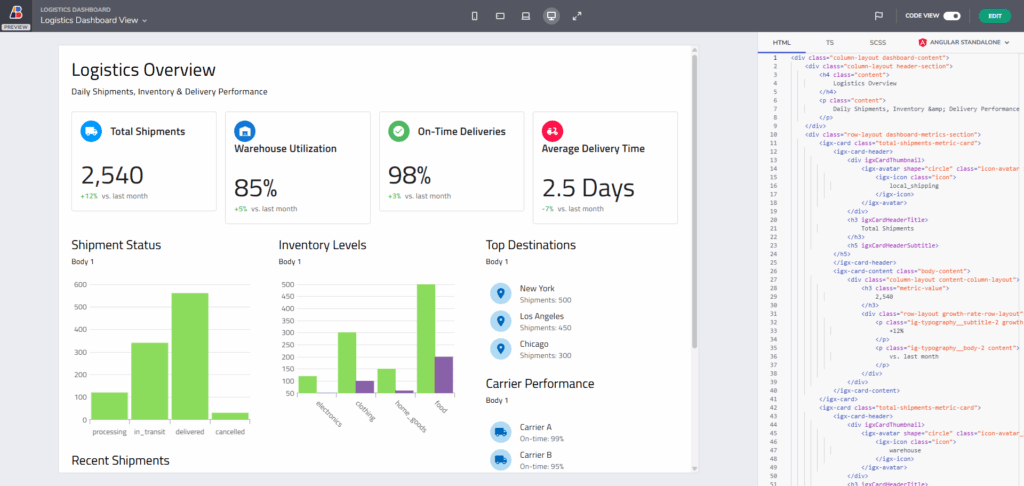Open the App Builder logo home
The height and width of the screenshot is (486, 1024).
(15, 12)
